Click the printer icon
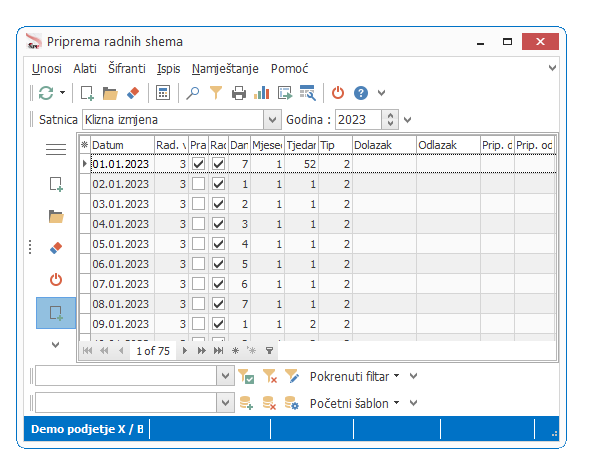598x471 pixels. point(239,93)
